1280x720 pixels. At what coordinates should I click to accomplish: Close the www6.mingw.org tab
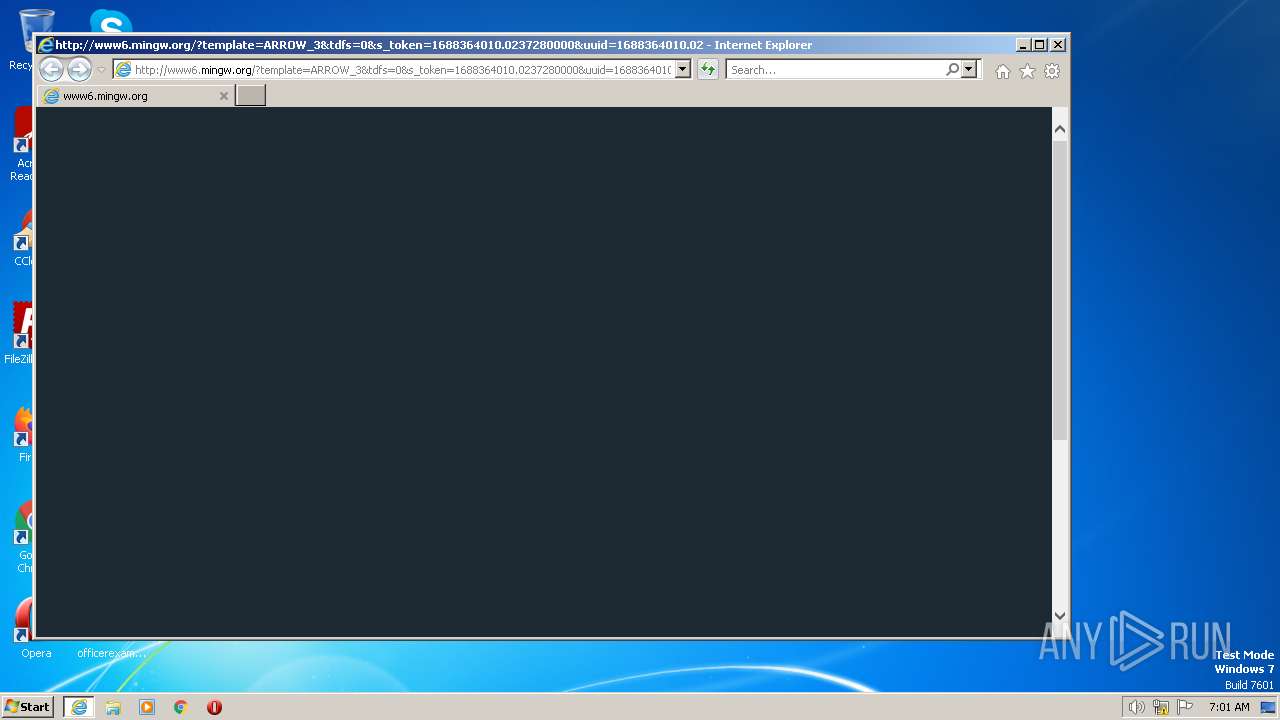224,96
